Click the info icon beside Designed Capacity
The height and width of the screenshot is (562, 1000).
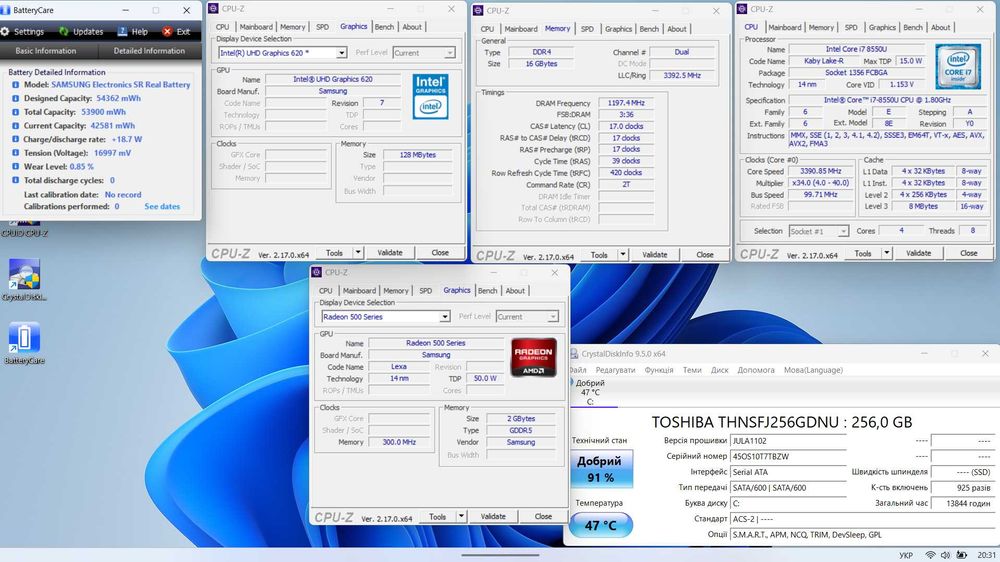pyautogui.click(x=15, y=98)
